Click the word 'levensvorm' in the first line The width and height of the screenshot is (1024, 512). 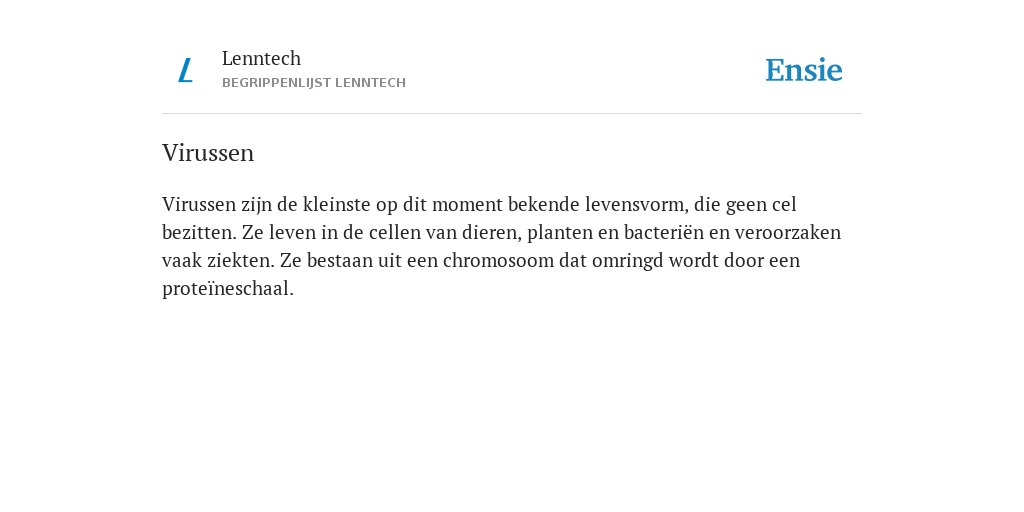(x=634, y=204)
